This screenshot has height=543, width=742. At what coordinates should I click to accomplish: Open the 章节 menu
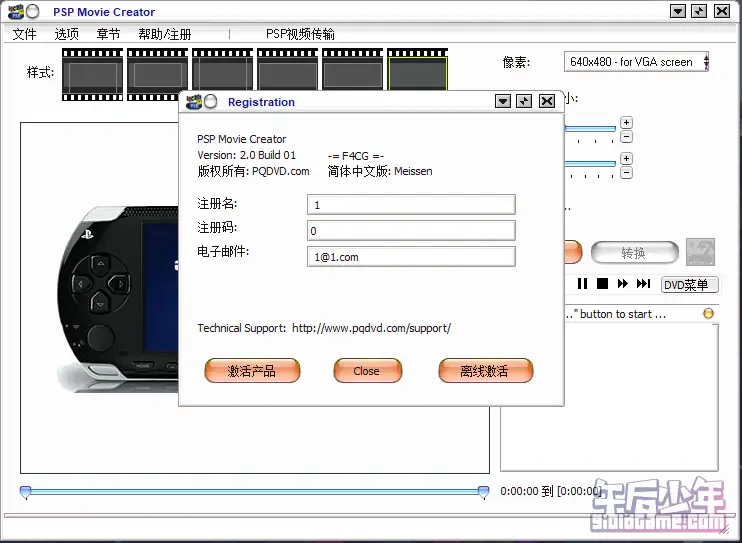tap(108, 34)
